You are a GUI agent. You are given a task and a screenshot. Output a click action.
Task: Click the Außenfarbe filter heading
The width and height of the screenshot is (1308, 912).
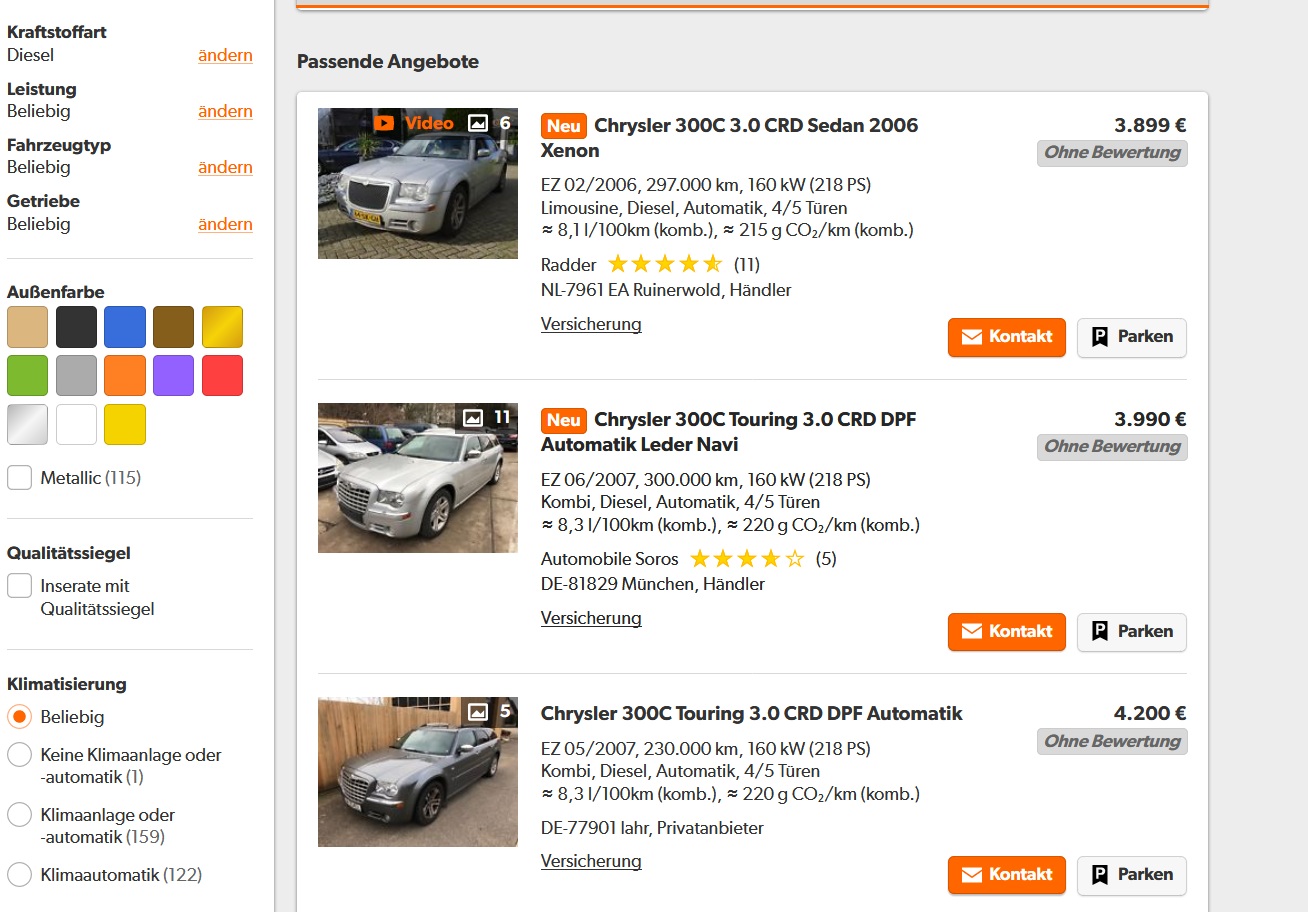tap(56, 292)
